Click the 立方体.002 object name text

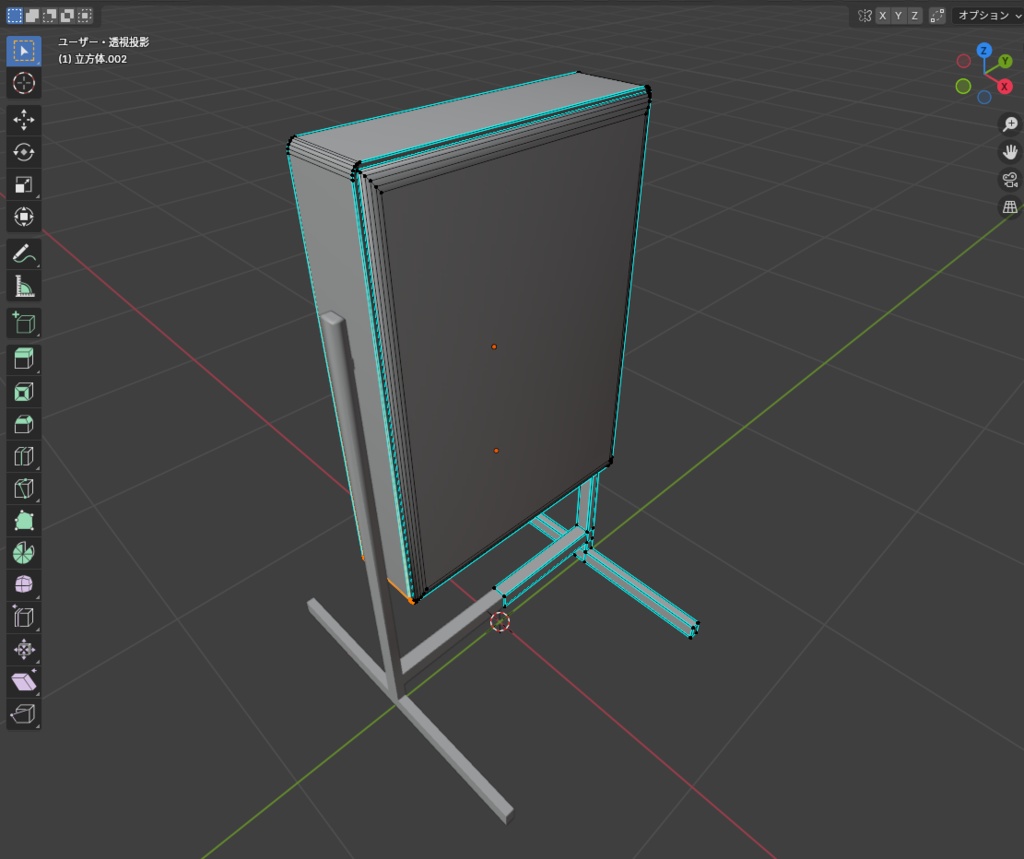101,59
